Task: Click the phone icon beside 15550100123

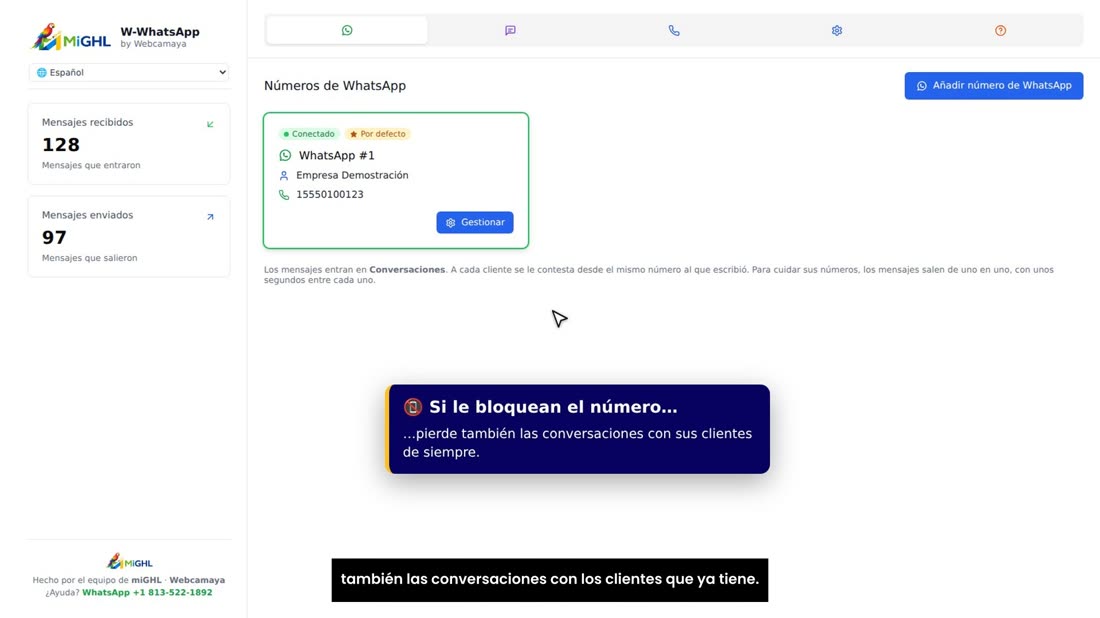Action: 284,194
